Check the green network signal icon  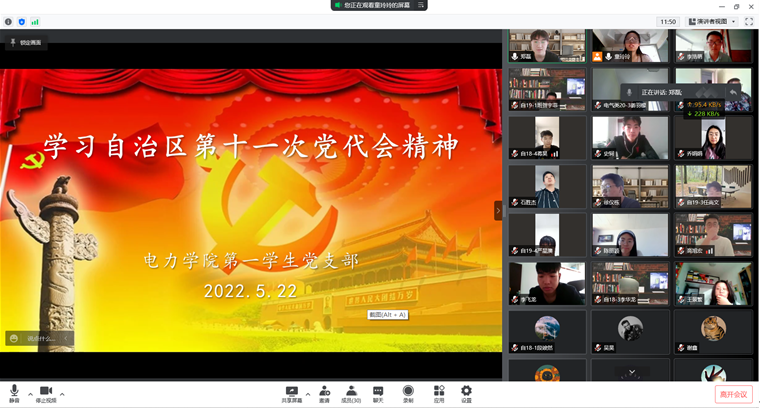35,22
